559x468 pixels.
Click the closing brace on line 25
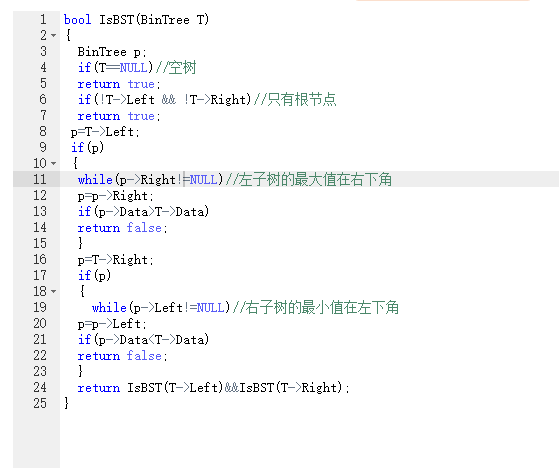[x=66, y=403]
